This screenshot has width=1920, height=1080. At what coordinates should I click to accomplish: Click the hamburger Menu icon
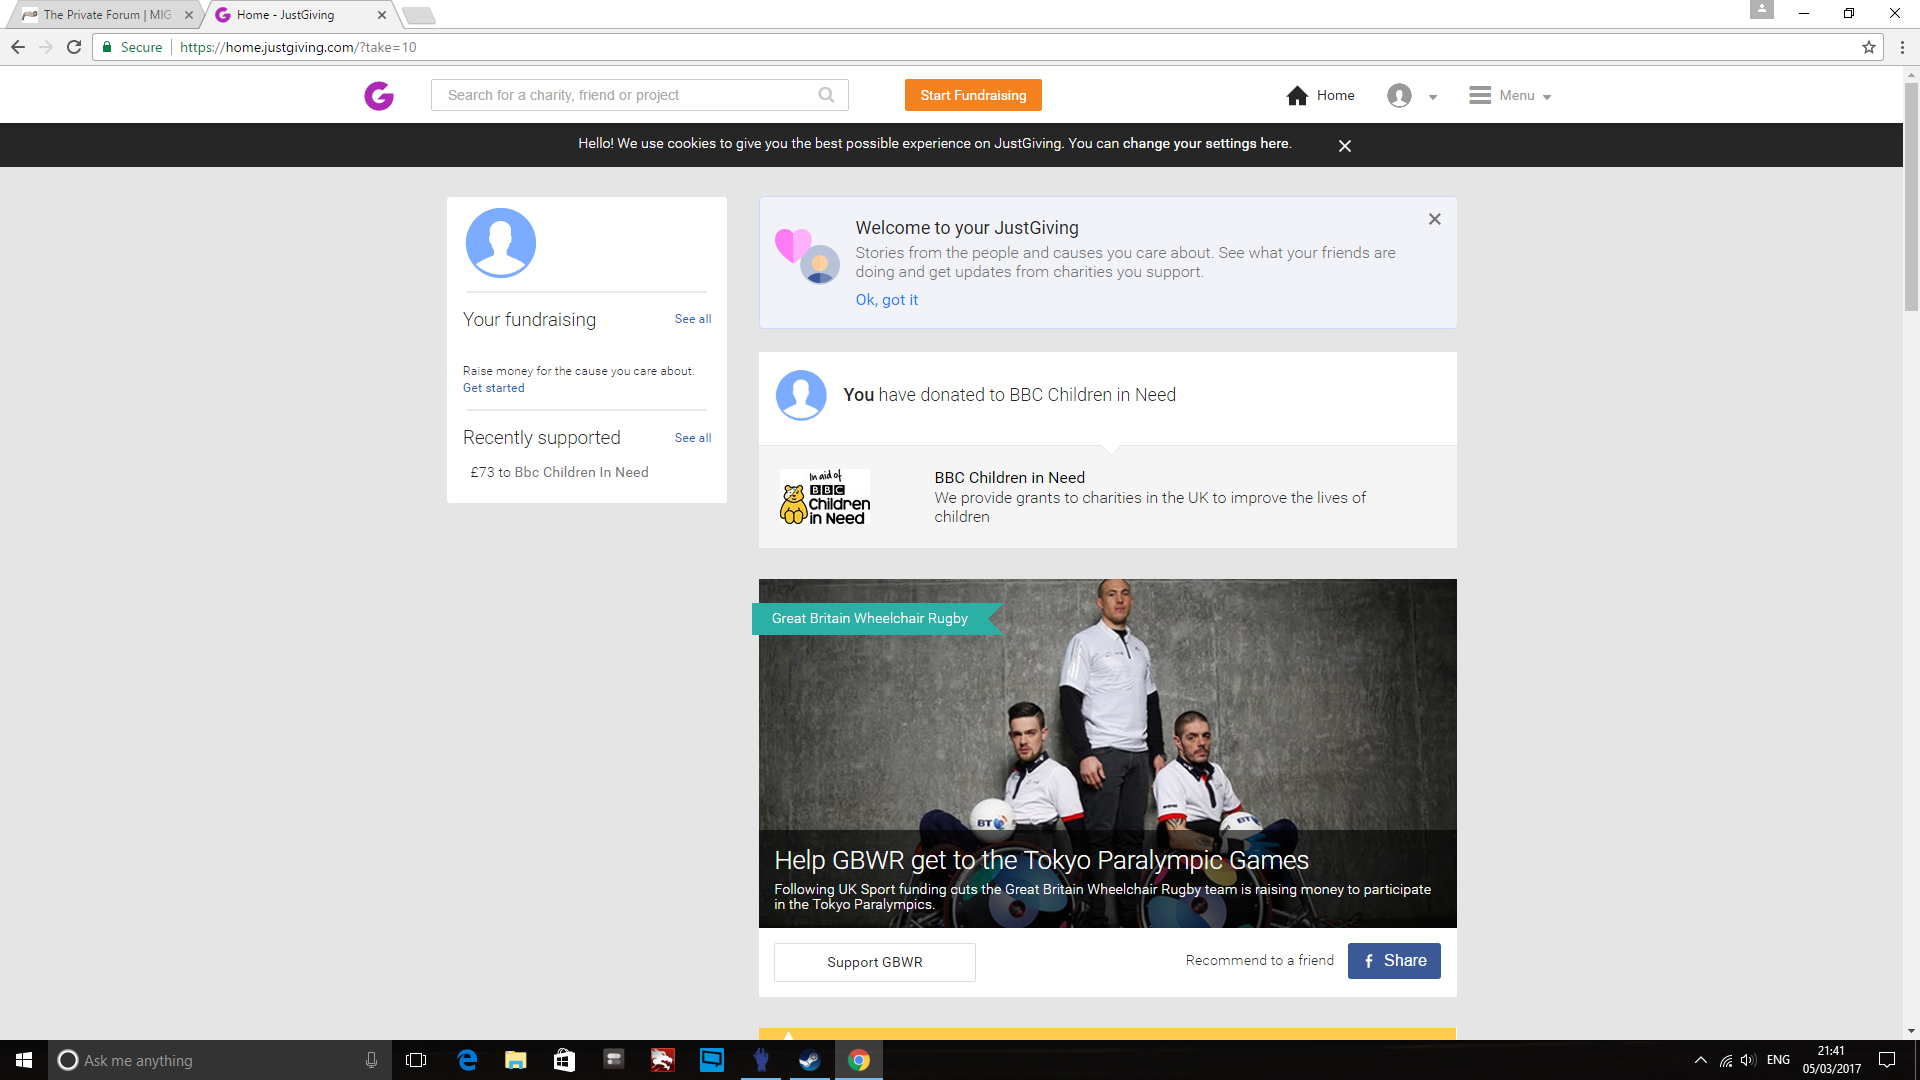[1480, 95]
